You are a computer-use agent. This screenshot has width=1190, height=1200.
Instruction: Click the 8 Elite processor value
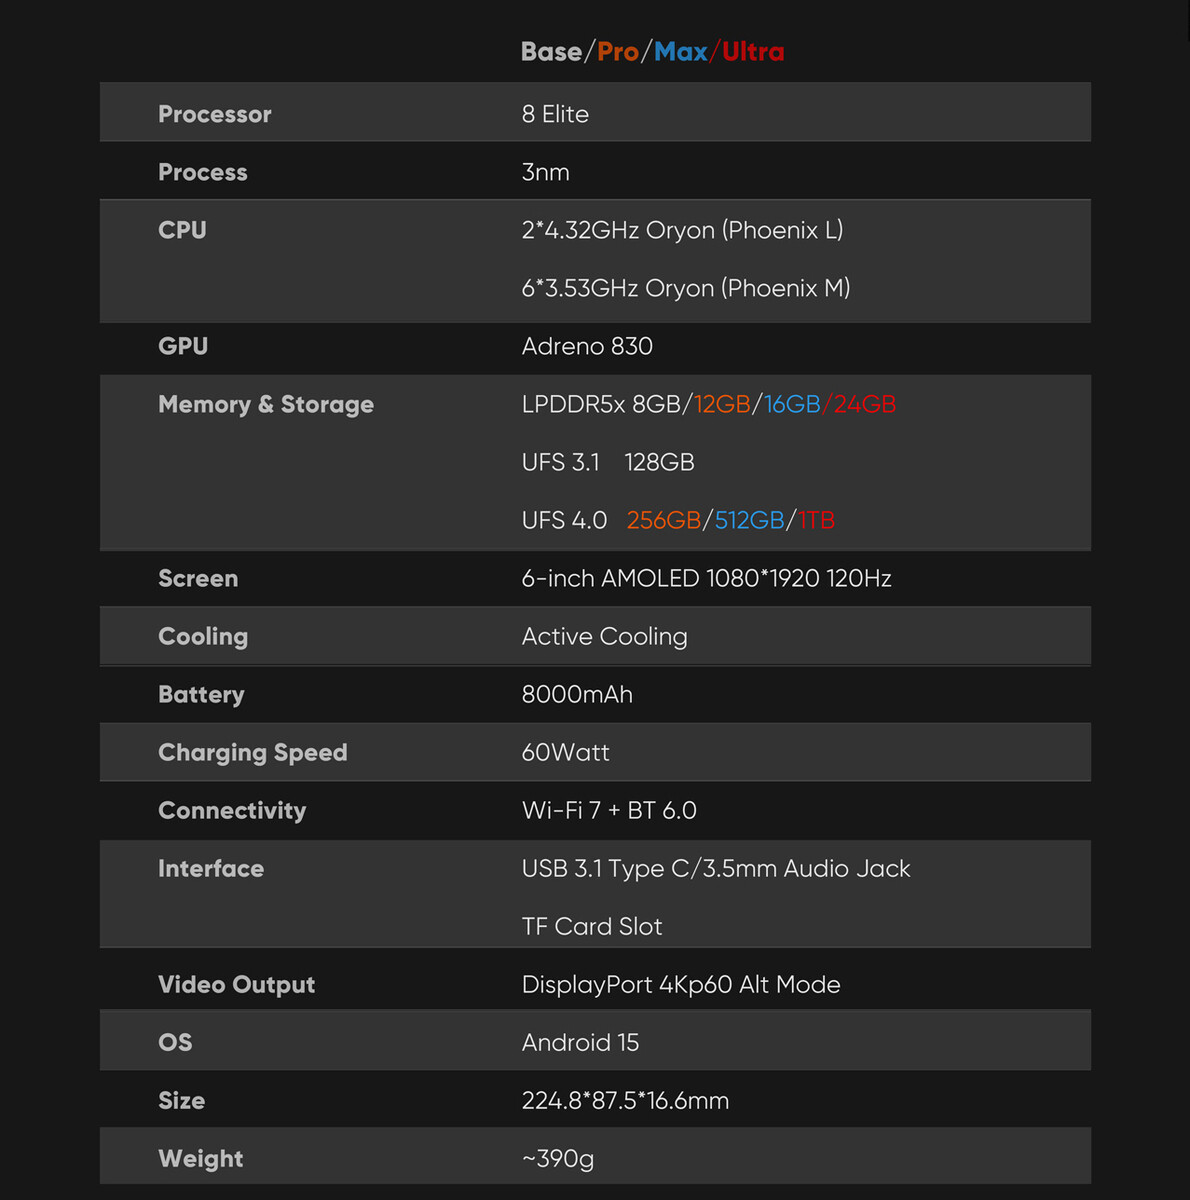[555, 114]
